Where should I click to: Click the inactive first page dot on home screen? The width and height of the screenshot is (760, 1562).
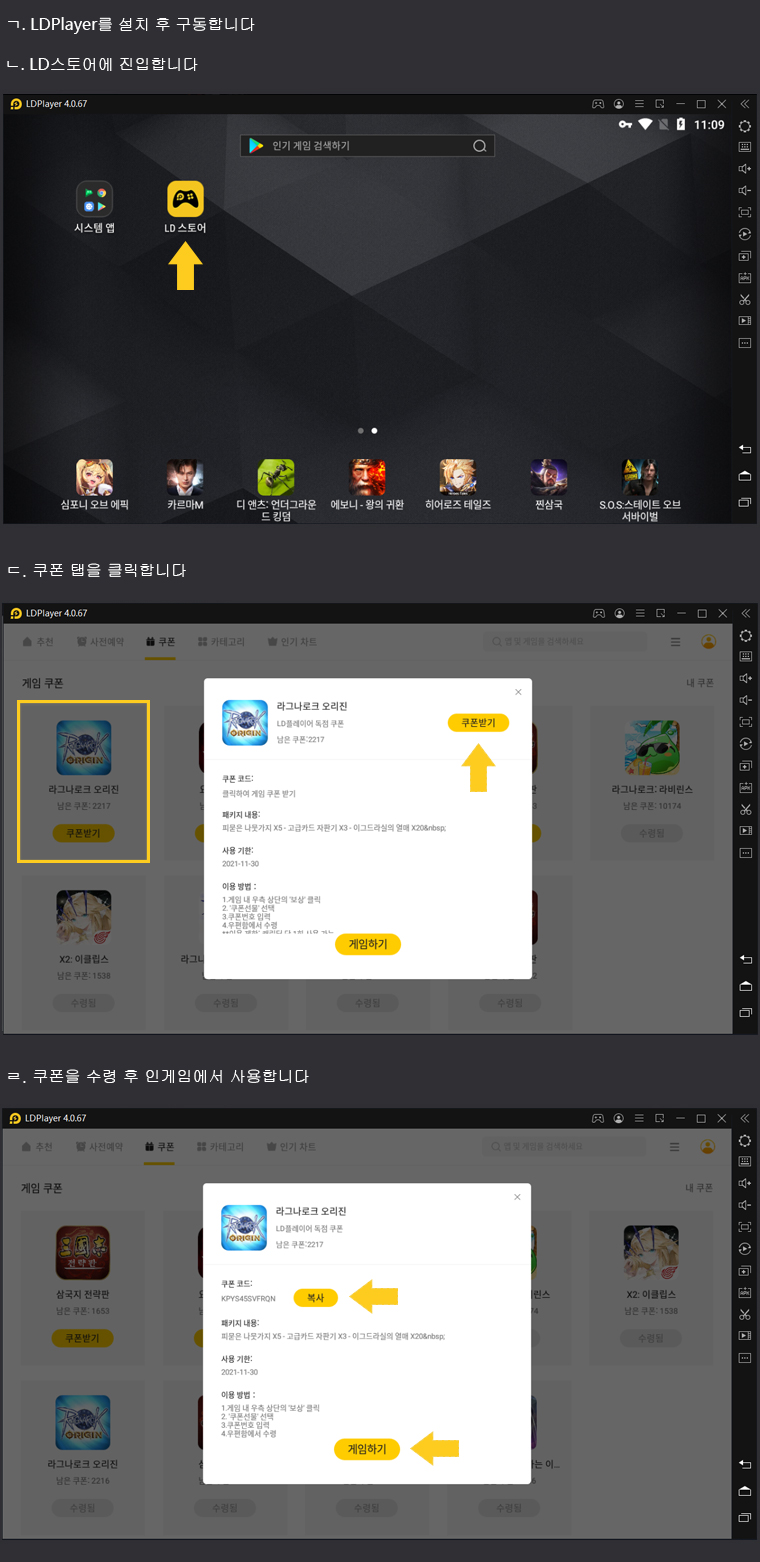pyautogui.click(x=361, y=431)
